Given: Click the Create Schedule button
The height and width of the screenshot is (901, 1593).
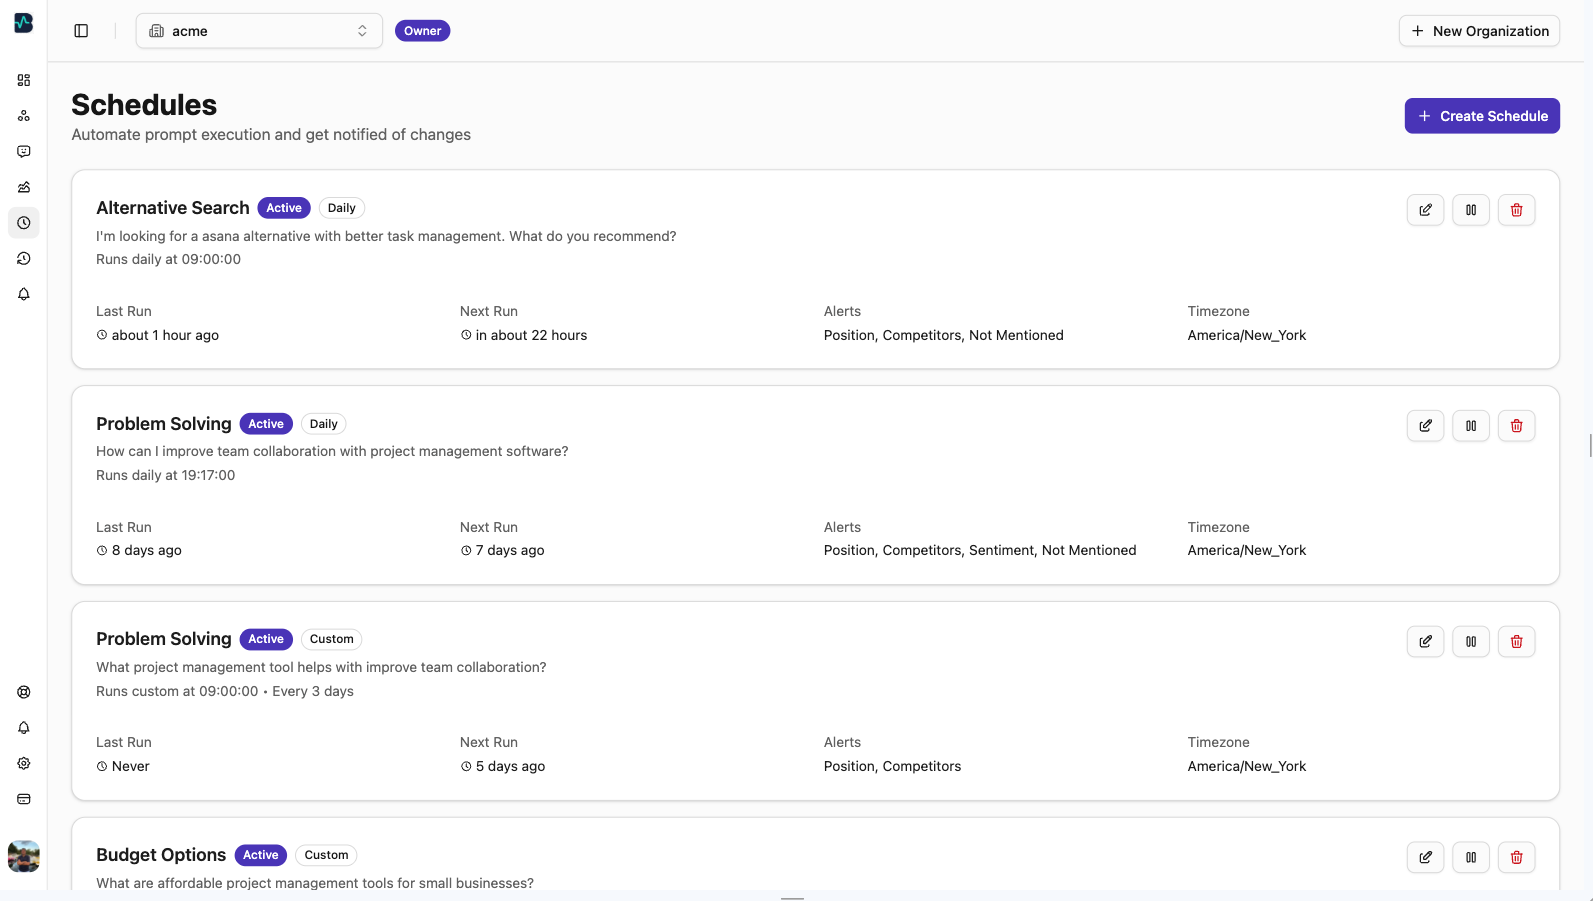Looking at the screenshot, I should (x=1482, y=116).
